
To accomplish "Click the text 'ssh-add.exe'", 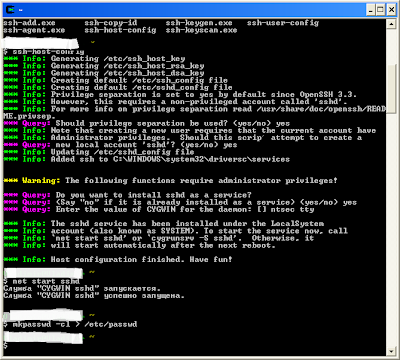I will click(29, 23).
